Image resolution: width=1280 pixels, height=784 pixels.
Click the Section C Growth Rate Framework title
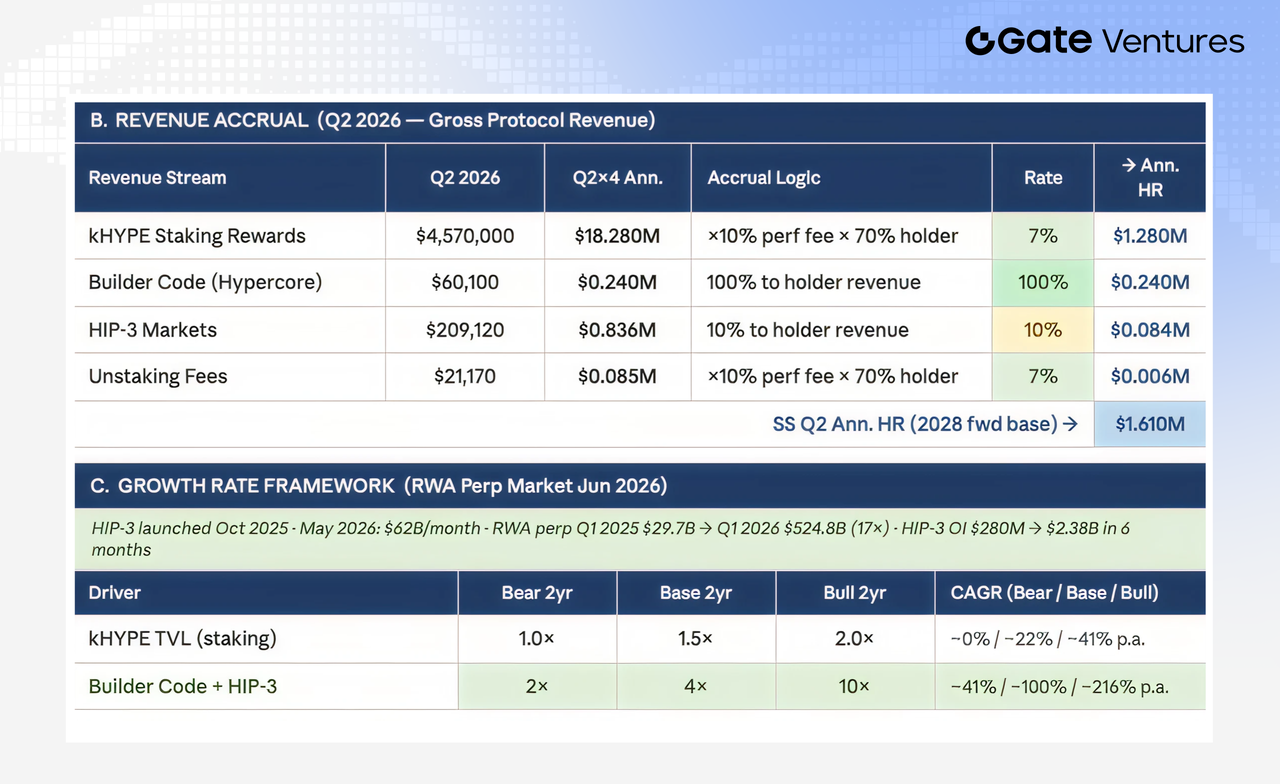point(379,486)
